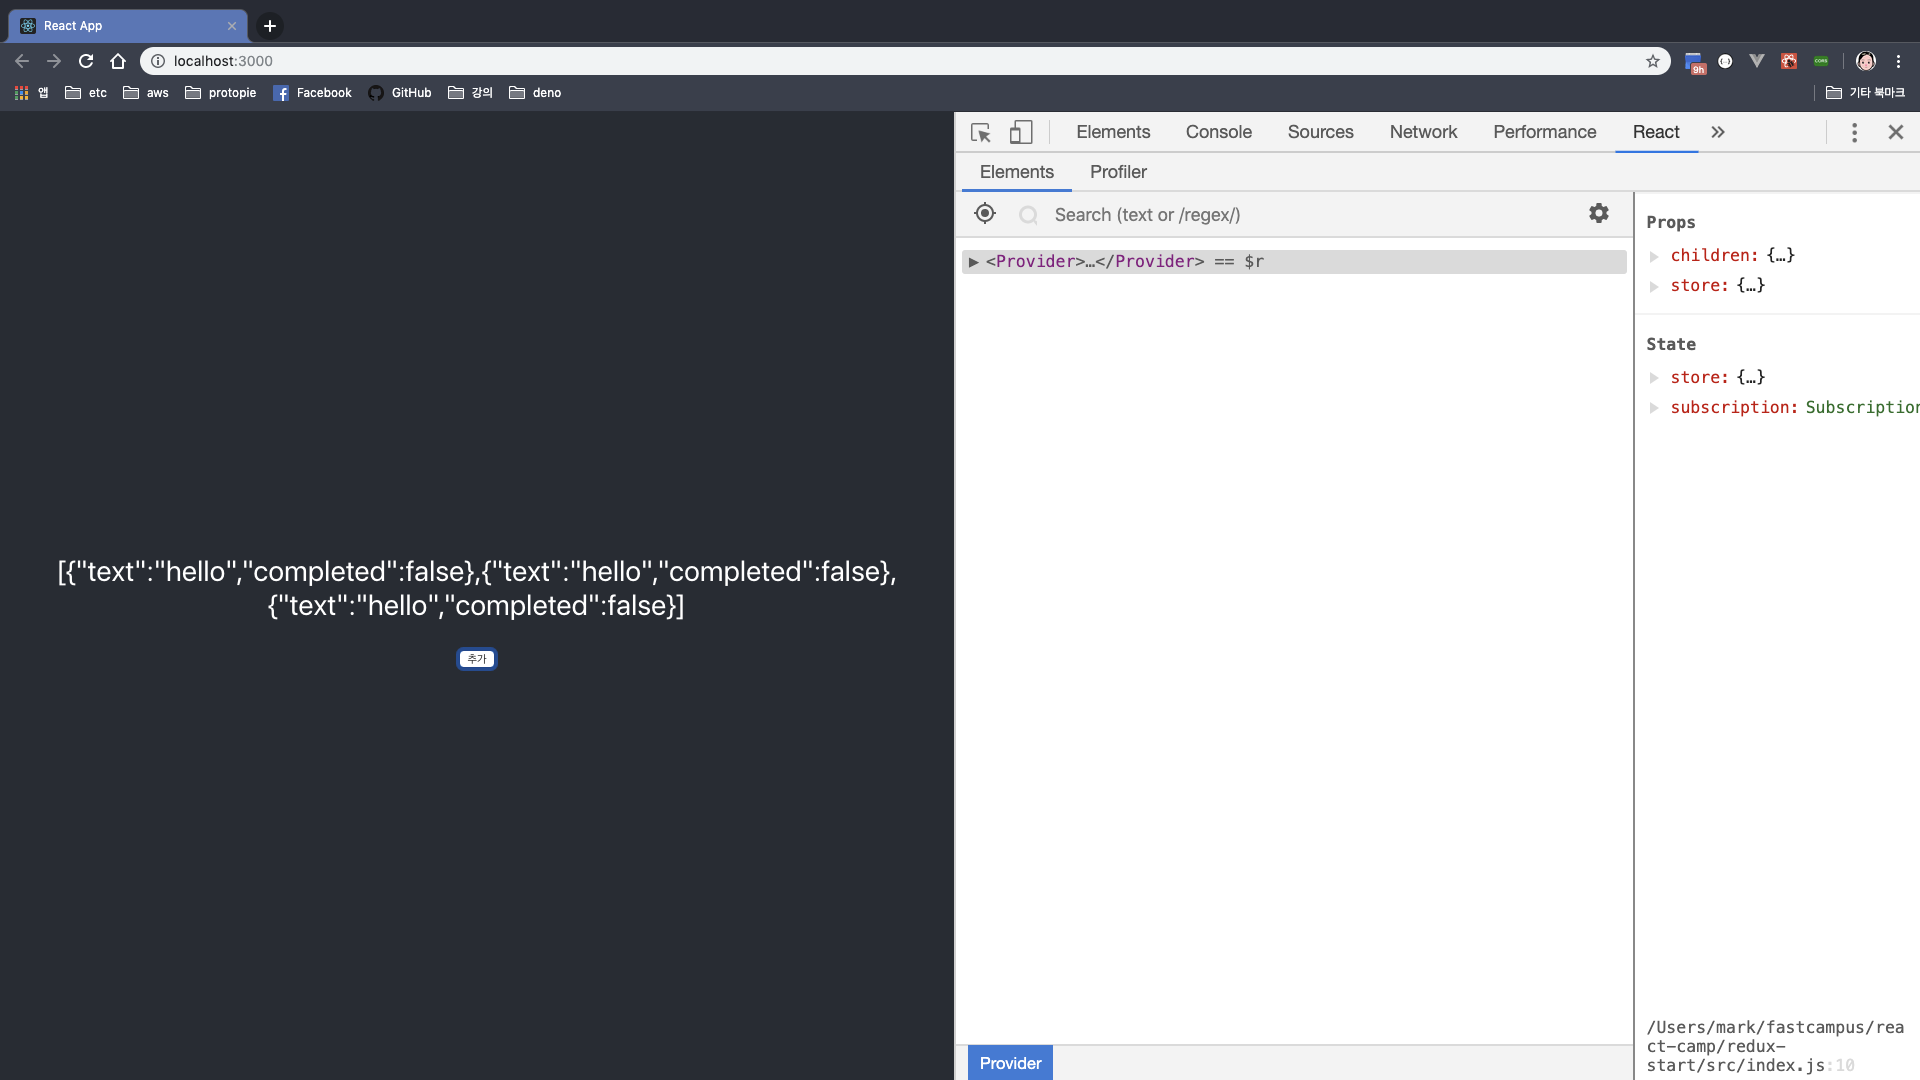Click the Provider breadcrumb at the bottom
Viewport: 1920px width, 1080px height.
click(1010, 1063)
